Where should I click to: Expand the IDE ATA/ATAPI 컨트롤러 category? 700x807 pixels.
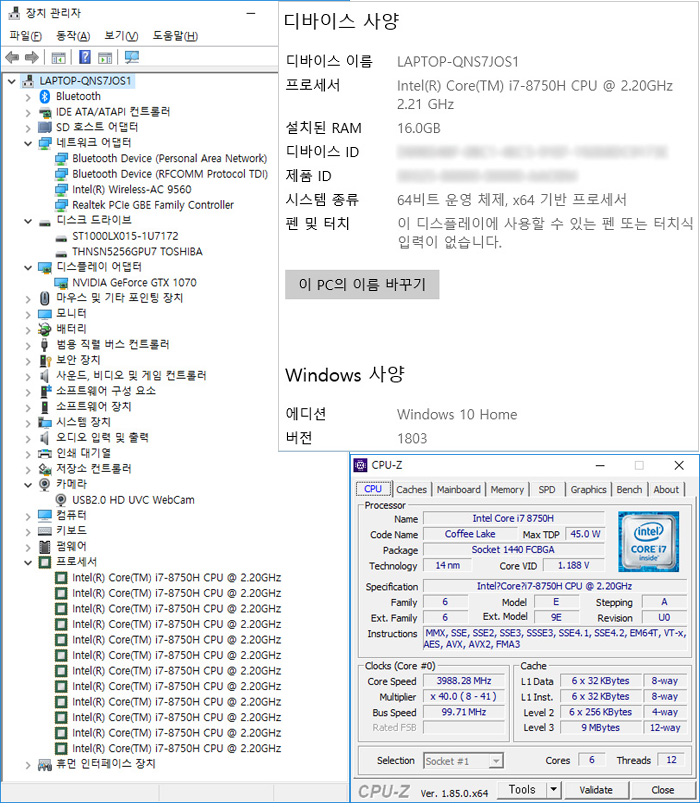[x=28, y=112]
